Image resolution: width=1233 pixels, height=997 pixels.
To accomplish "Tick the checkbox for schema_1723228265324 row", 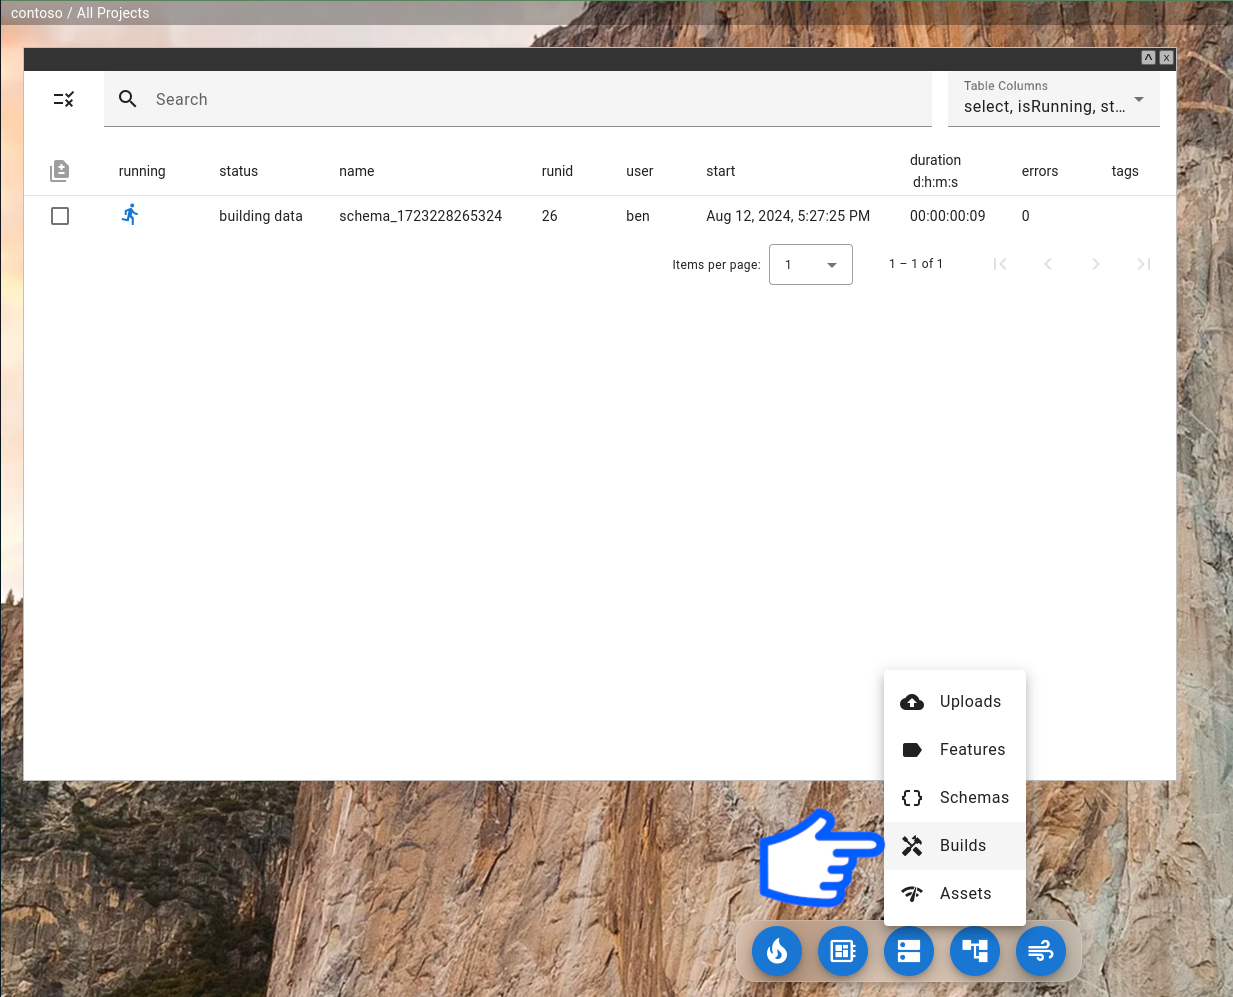I will pyautogui.click(x=60, y=216).
